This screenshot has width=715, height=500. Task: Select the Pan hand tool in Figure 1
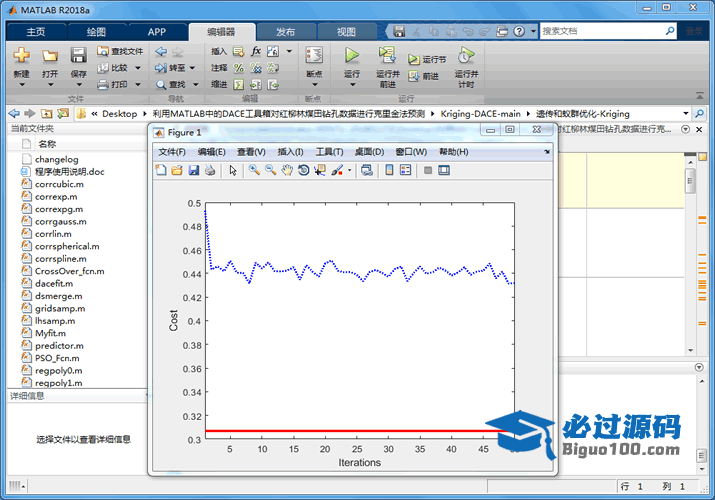tap(287, 170)
